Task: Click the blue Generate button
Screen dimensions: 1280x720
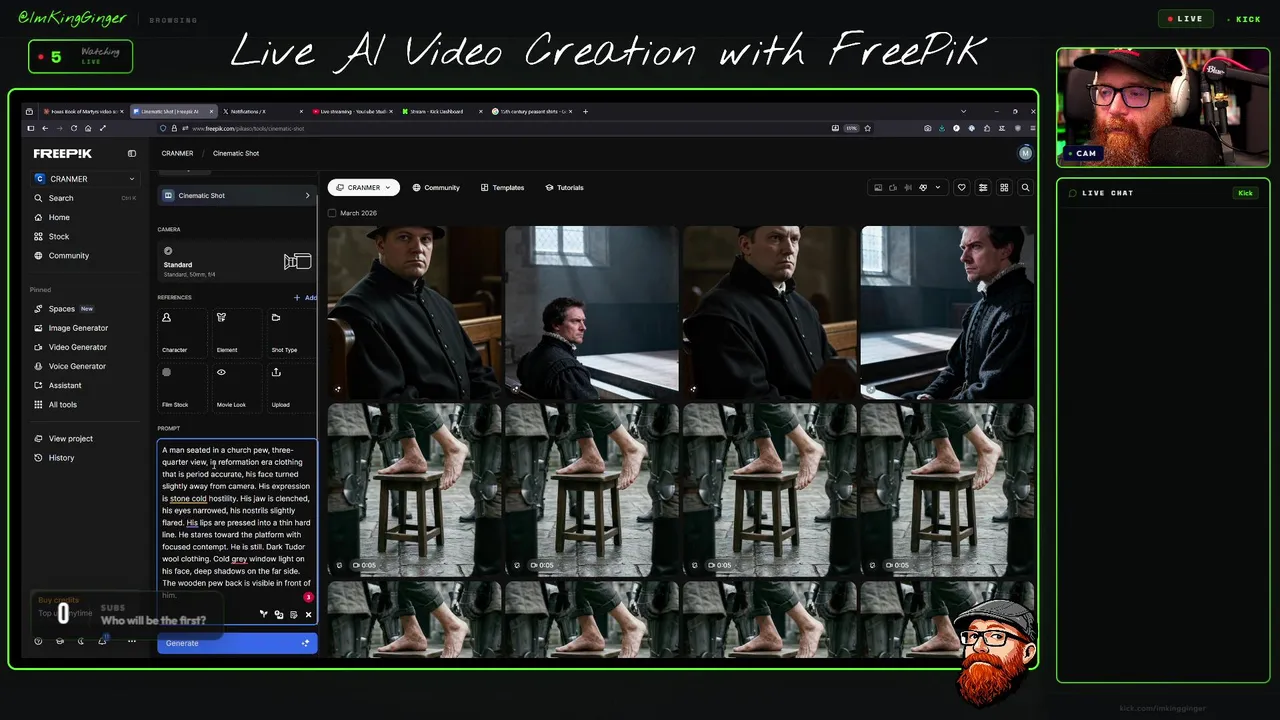Action: pyautogui.click(x=237, y=643)
